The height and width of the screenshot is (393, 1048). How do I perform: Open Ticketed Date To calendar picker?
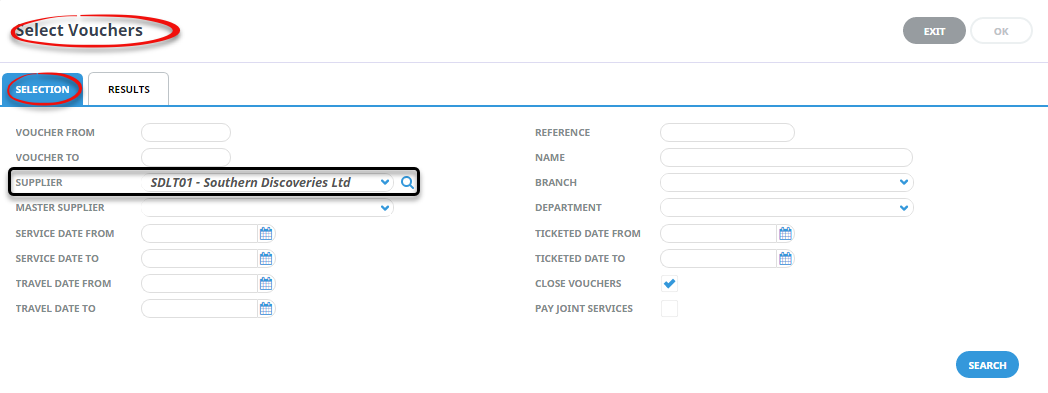point(785,259)
